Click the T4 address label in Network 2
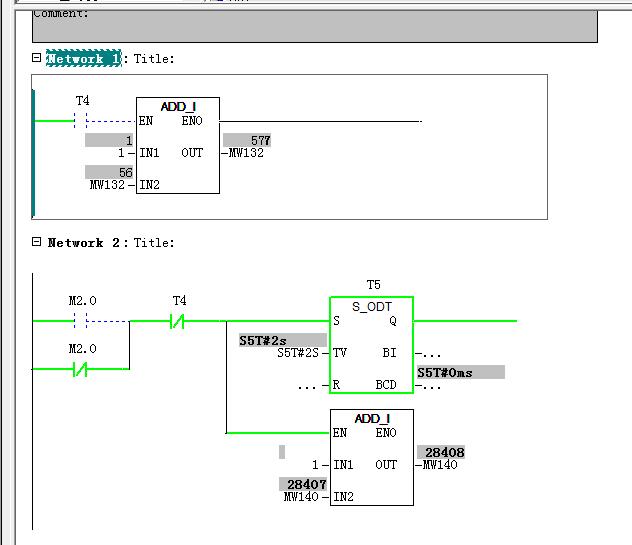The width and height of the screenshot is (632, 545). pyautogui.click(x=179, y=301)
